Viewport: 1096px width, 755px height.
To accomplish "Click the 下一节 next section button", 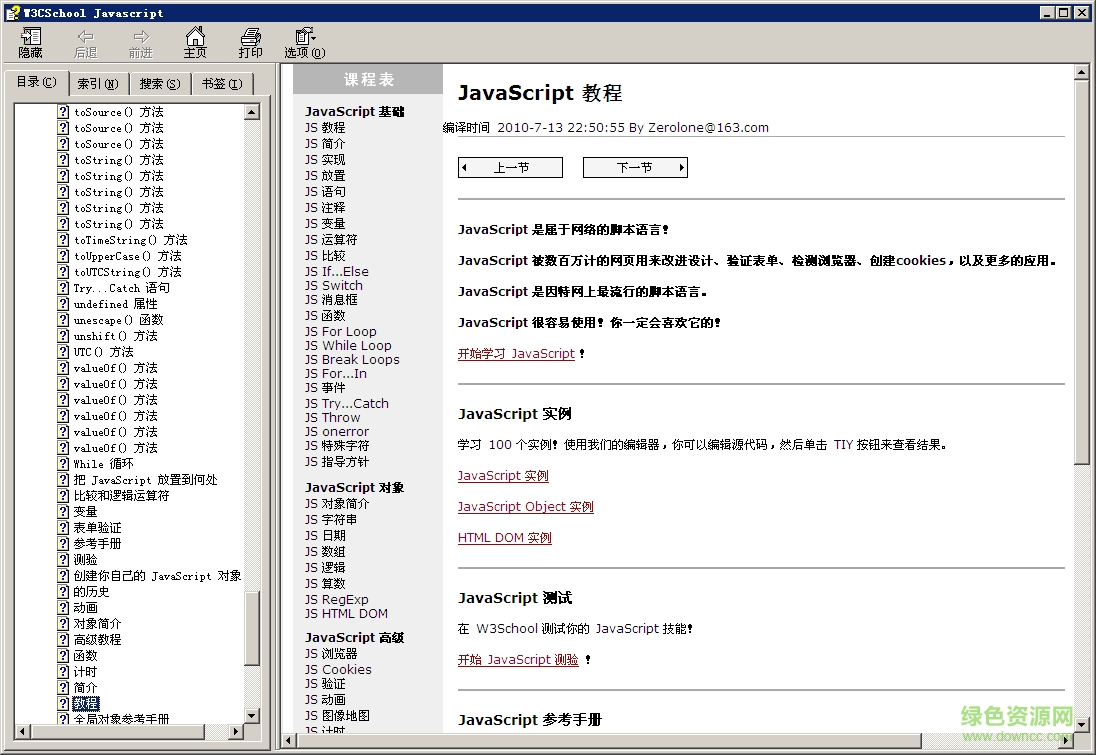I will pyautogui.click(x=635, y=168).
